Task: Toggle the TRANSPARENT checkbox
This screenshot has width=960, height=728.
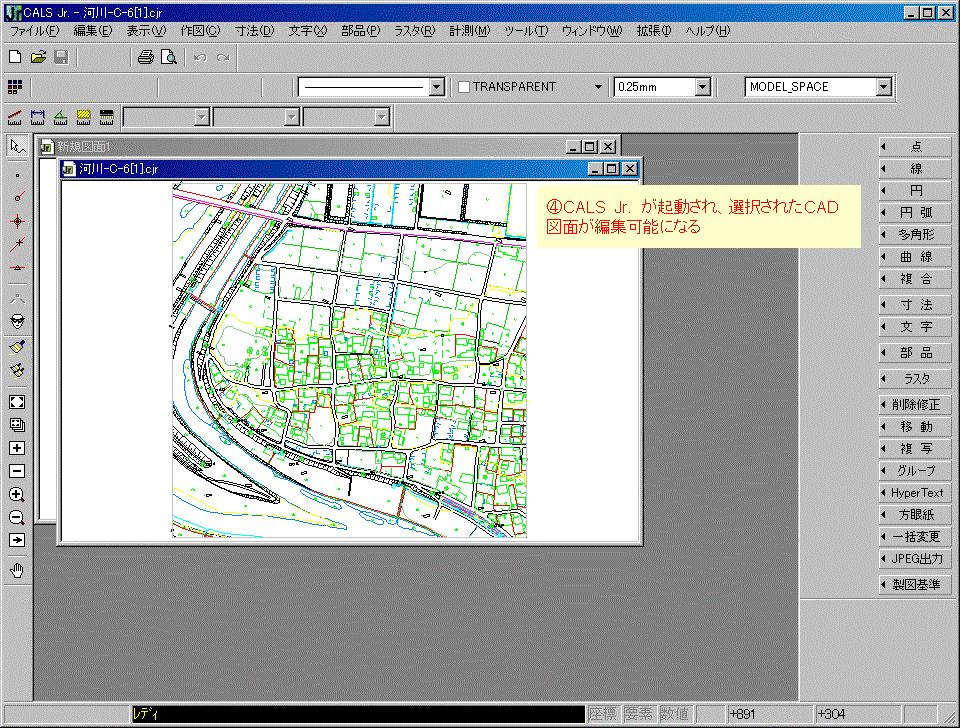Action: point(464,87)
